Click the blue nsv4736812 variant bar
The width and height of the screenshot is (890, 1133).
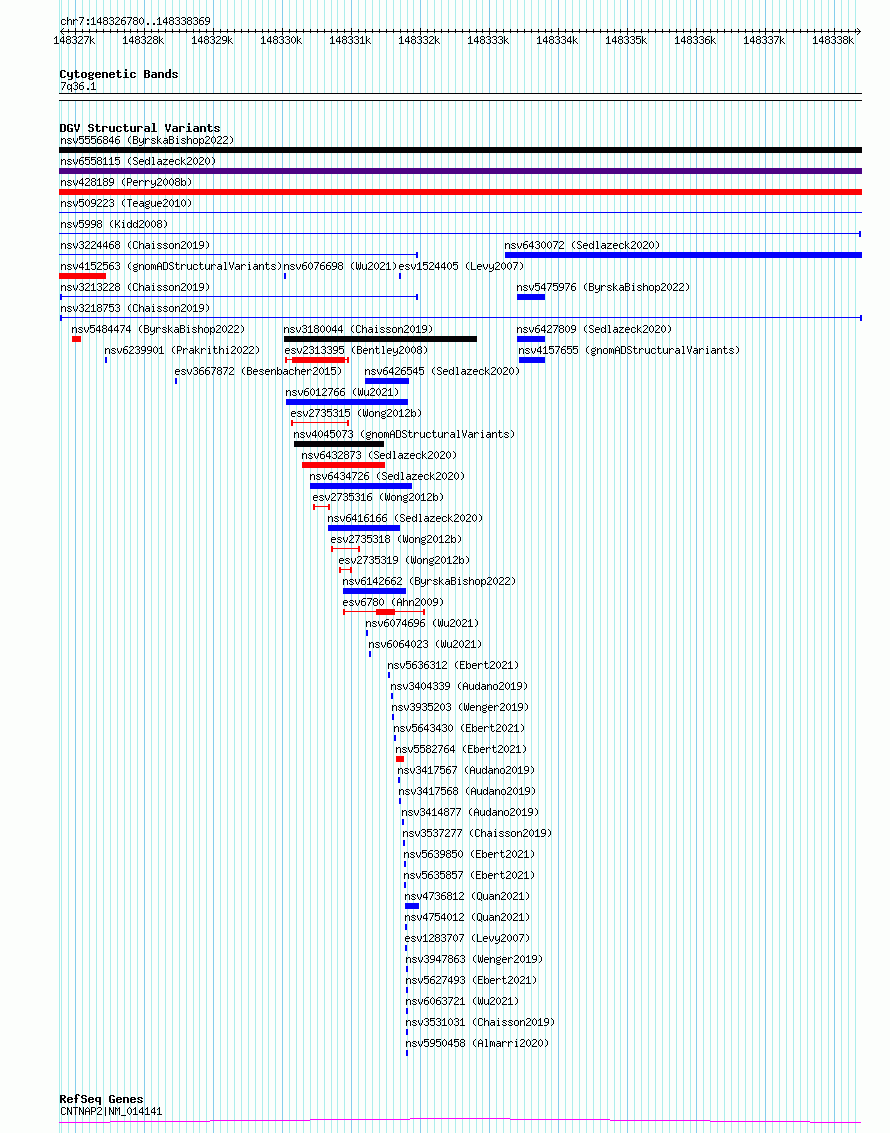[x=412, y=905]
